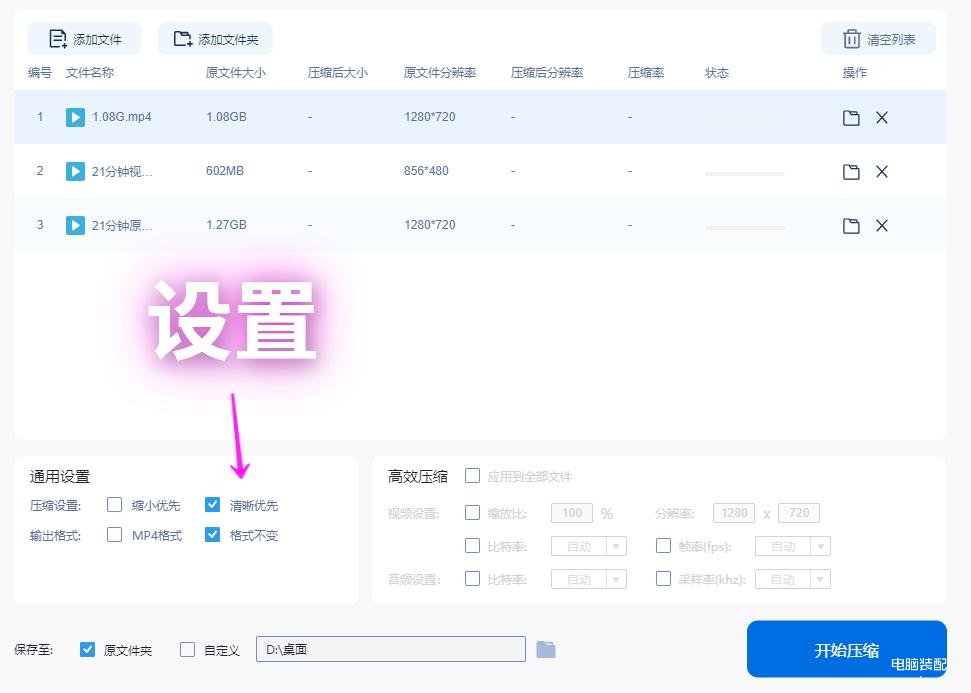Click the 压缩率 column header

[x=646, y=72]
